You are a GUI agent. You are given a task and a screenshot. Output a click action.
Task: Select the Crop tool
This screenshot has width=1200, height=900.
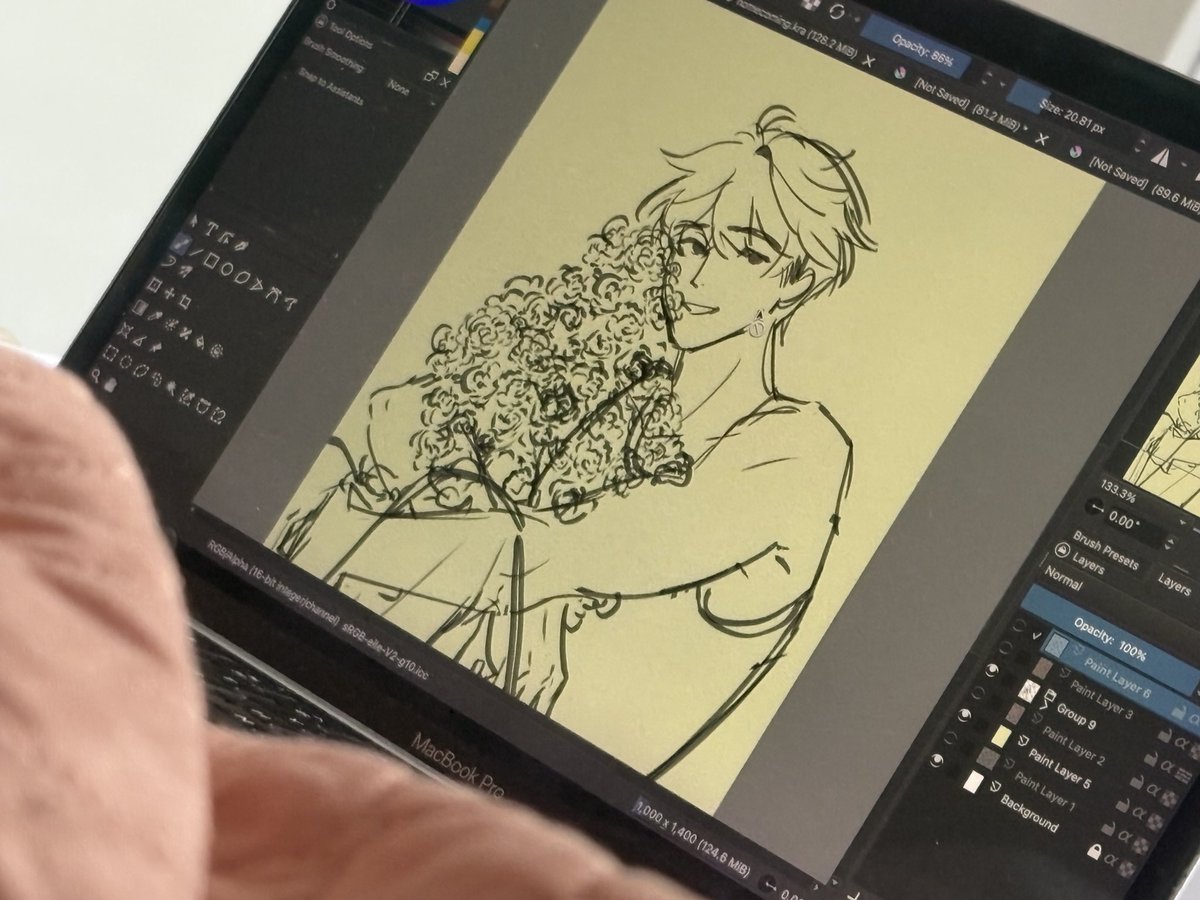[185, 302]
